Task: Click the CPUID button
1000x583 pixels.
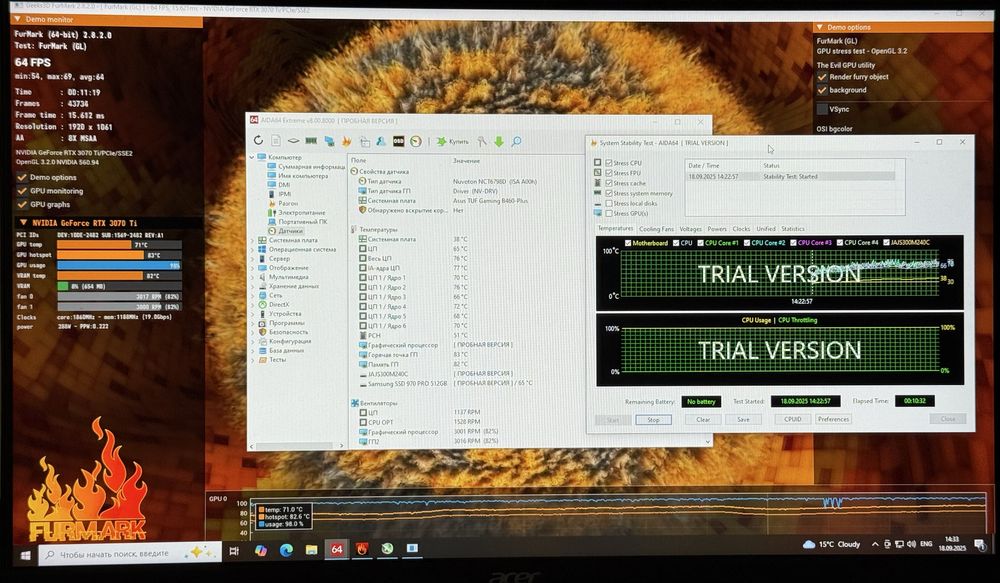Action: coord(793,419)
